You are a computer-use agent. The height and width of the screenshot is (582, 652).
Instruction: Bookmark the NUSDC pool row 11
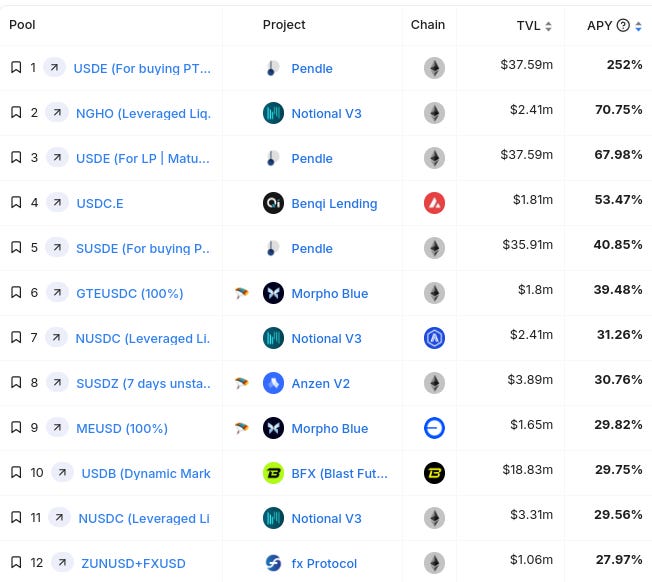click(16, 517)
